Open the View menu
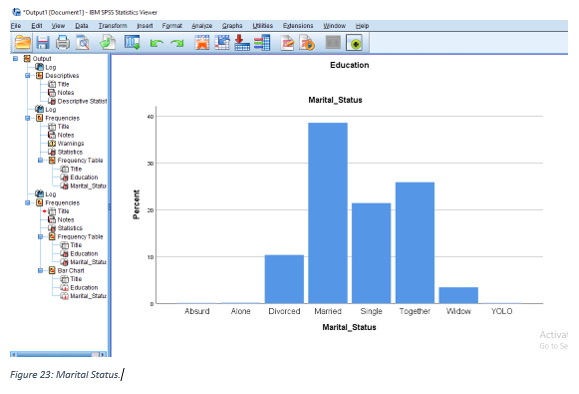Screen dimensions: 579x394 [58, 25]
